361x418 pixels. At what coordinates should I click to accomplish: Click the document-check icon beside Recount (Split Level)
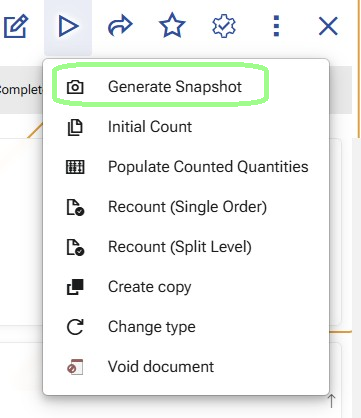[76, 247]
